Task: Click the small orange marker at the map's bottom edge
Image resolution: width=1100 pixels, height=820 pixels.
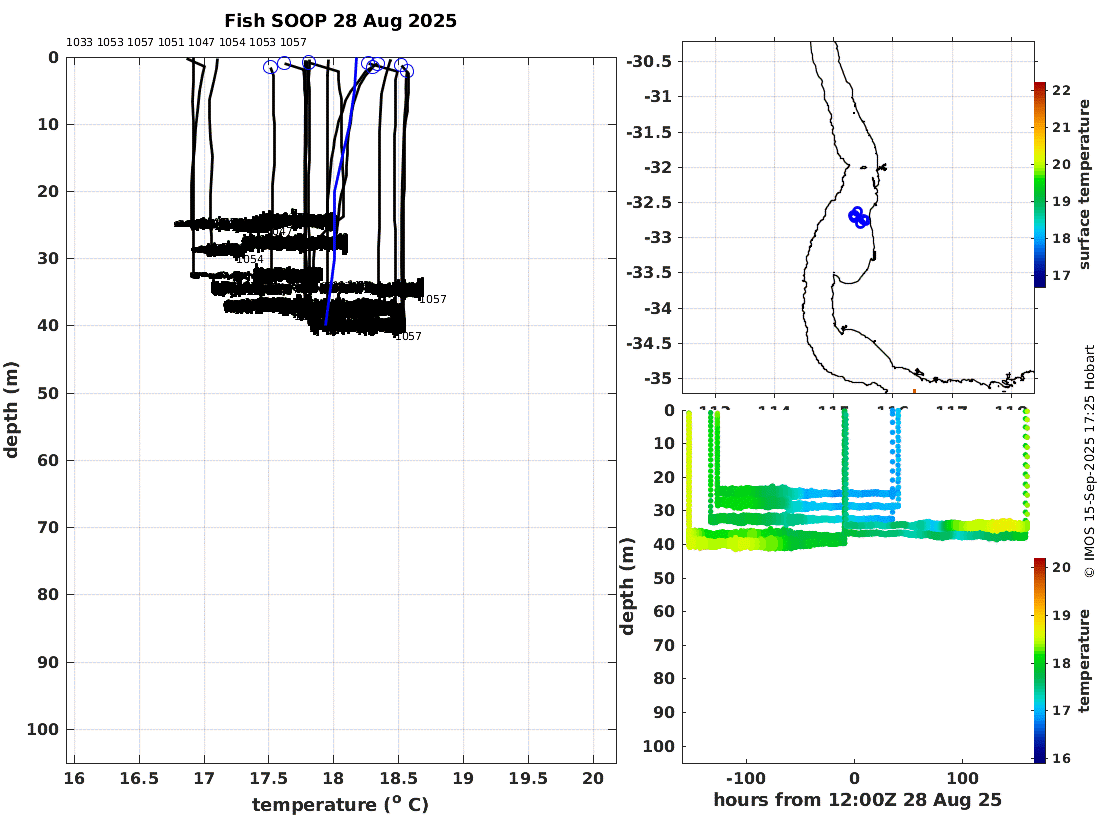Action: pyautogui.click(x=914, y=391)
